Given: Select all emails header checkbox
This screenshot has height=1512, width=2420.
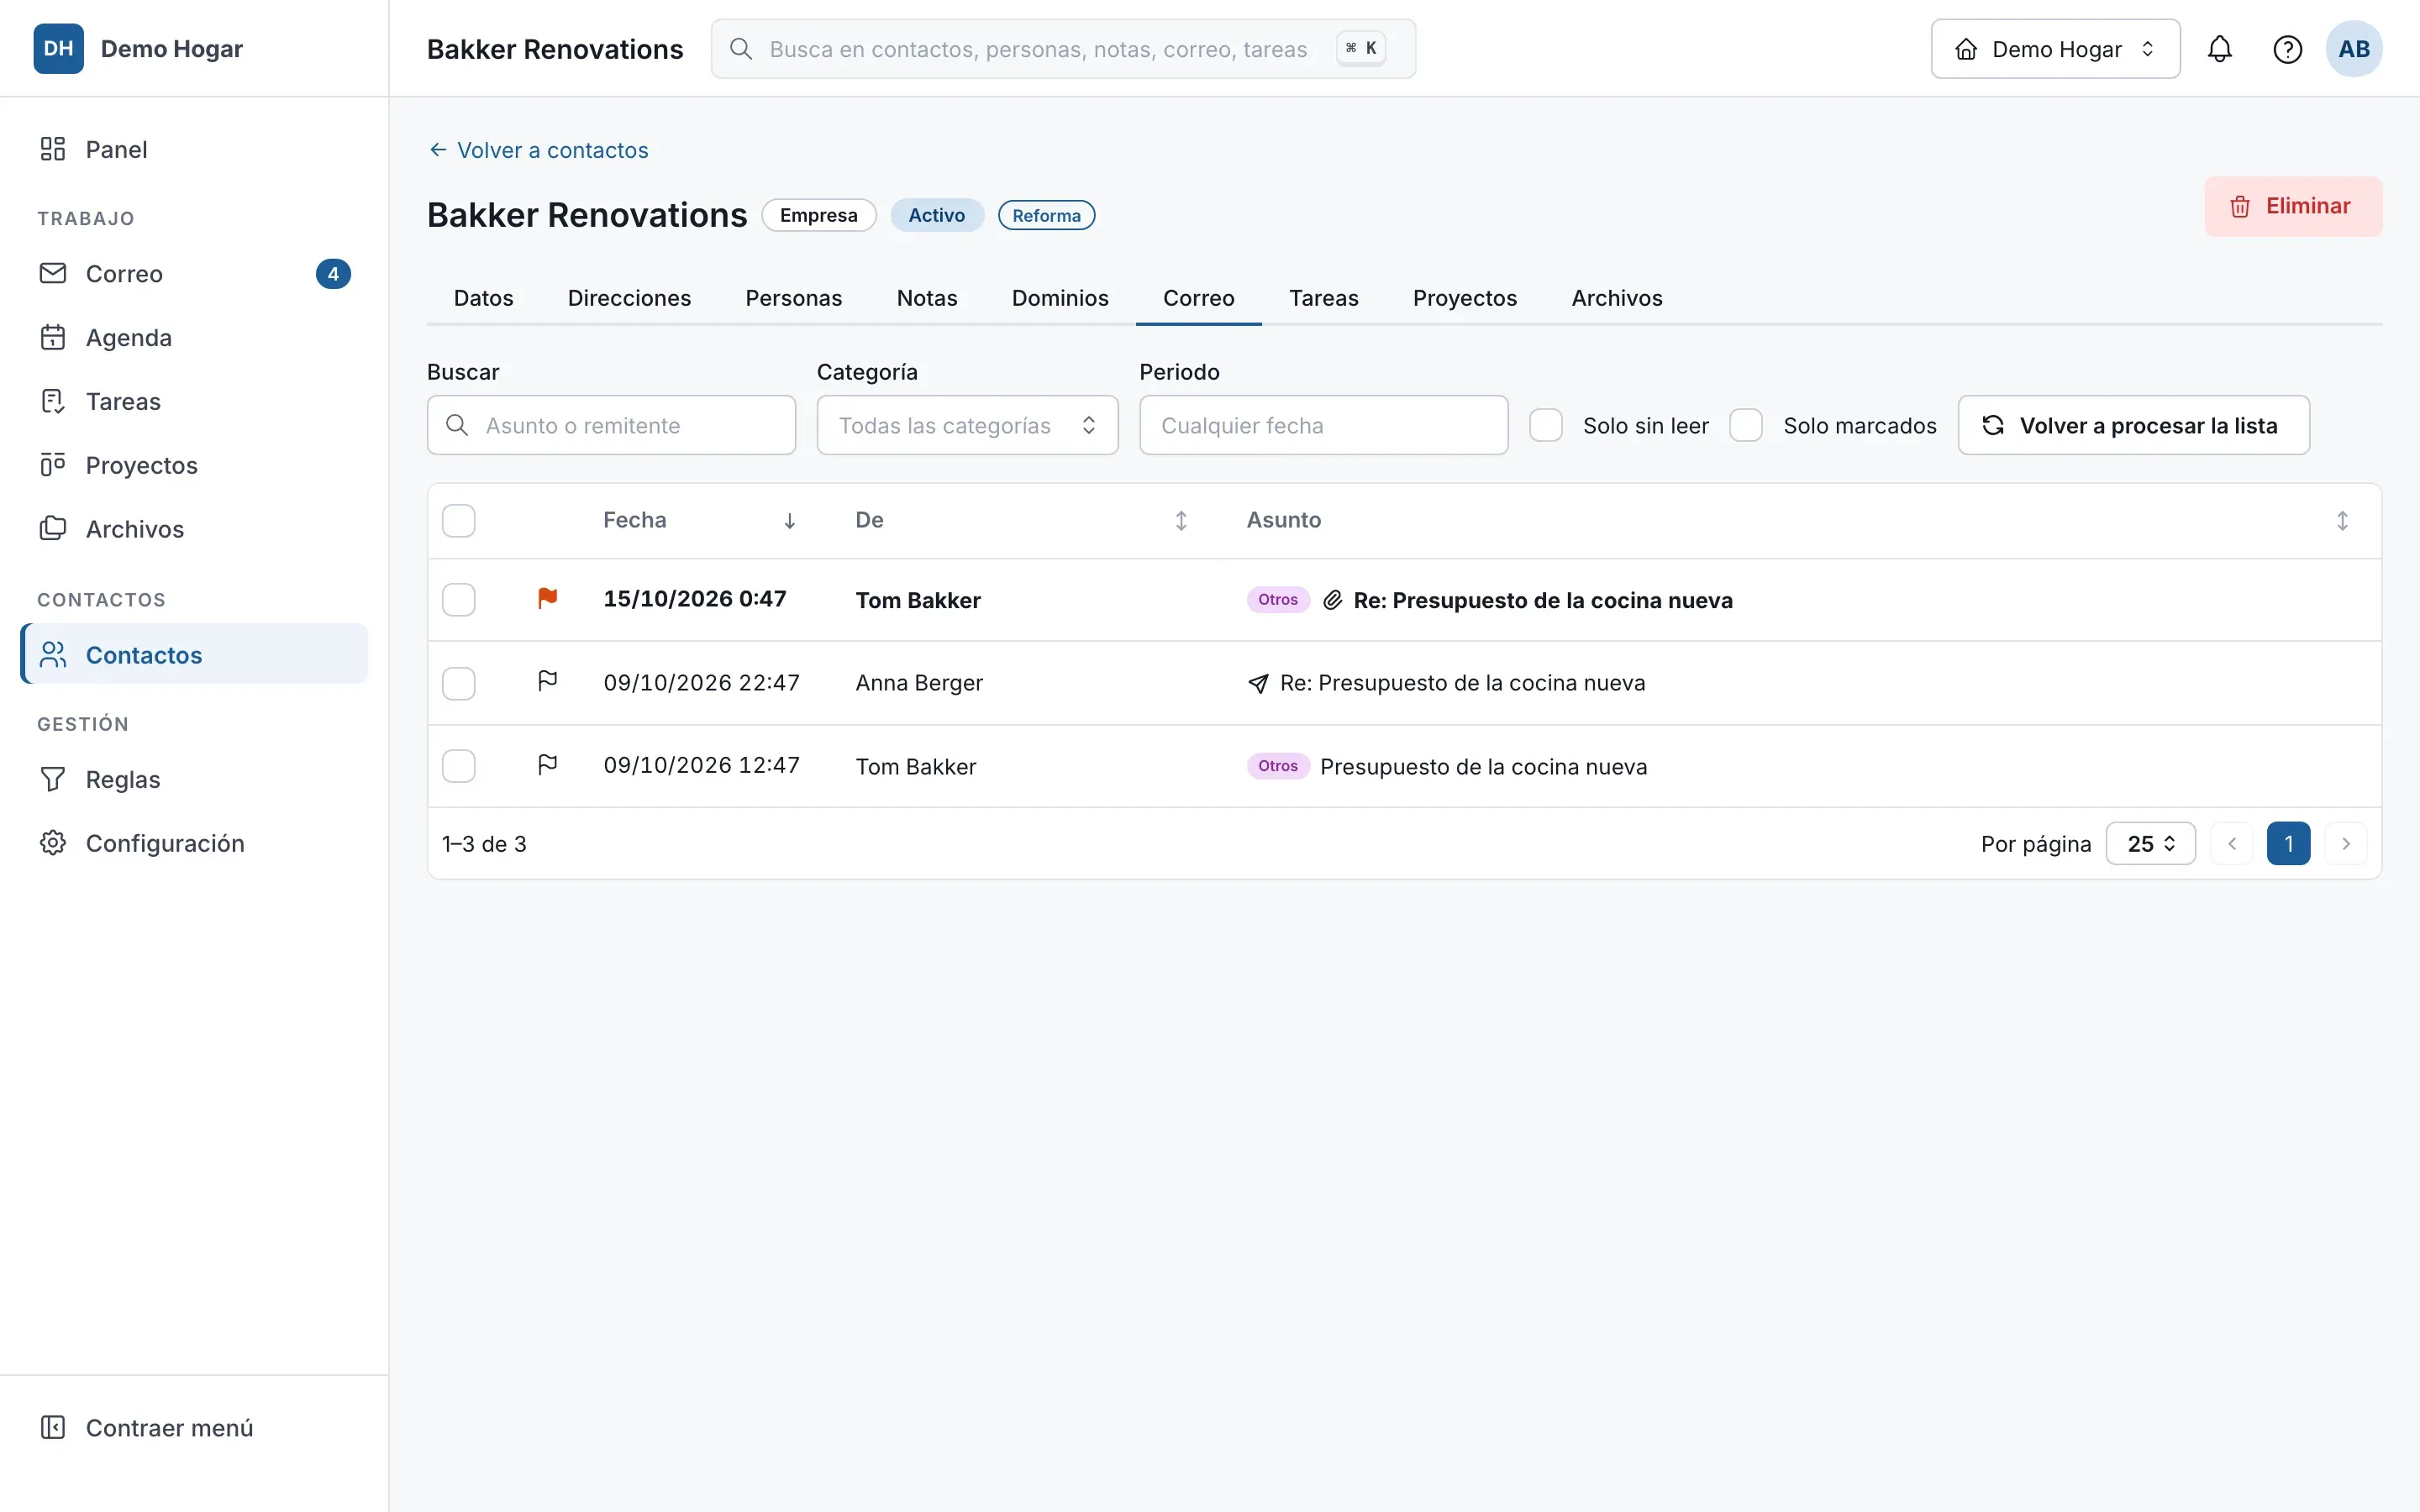Looking at the screenshot, I should 459,521.
